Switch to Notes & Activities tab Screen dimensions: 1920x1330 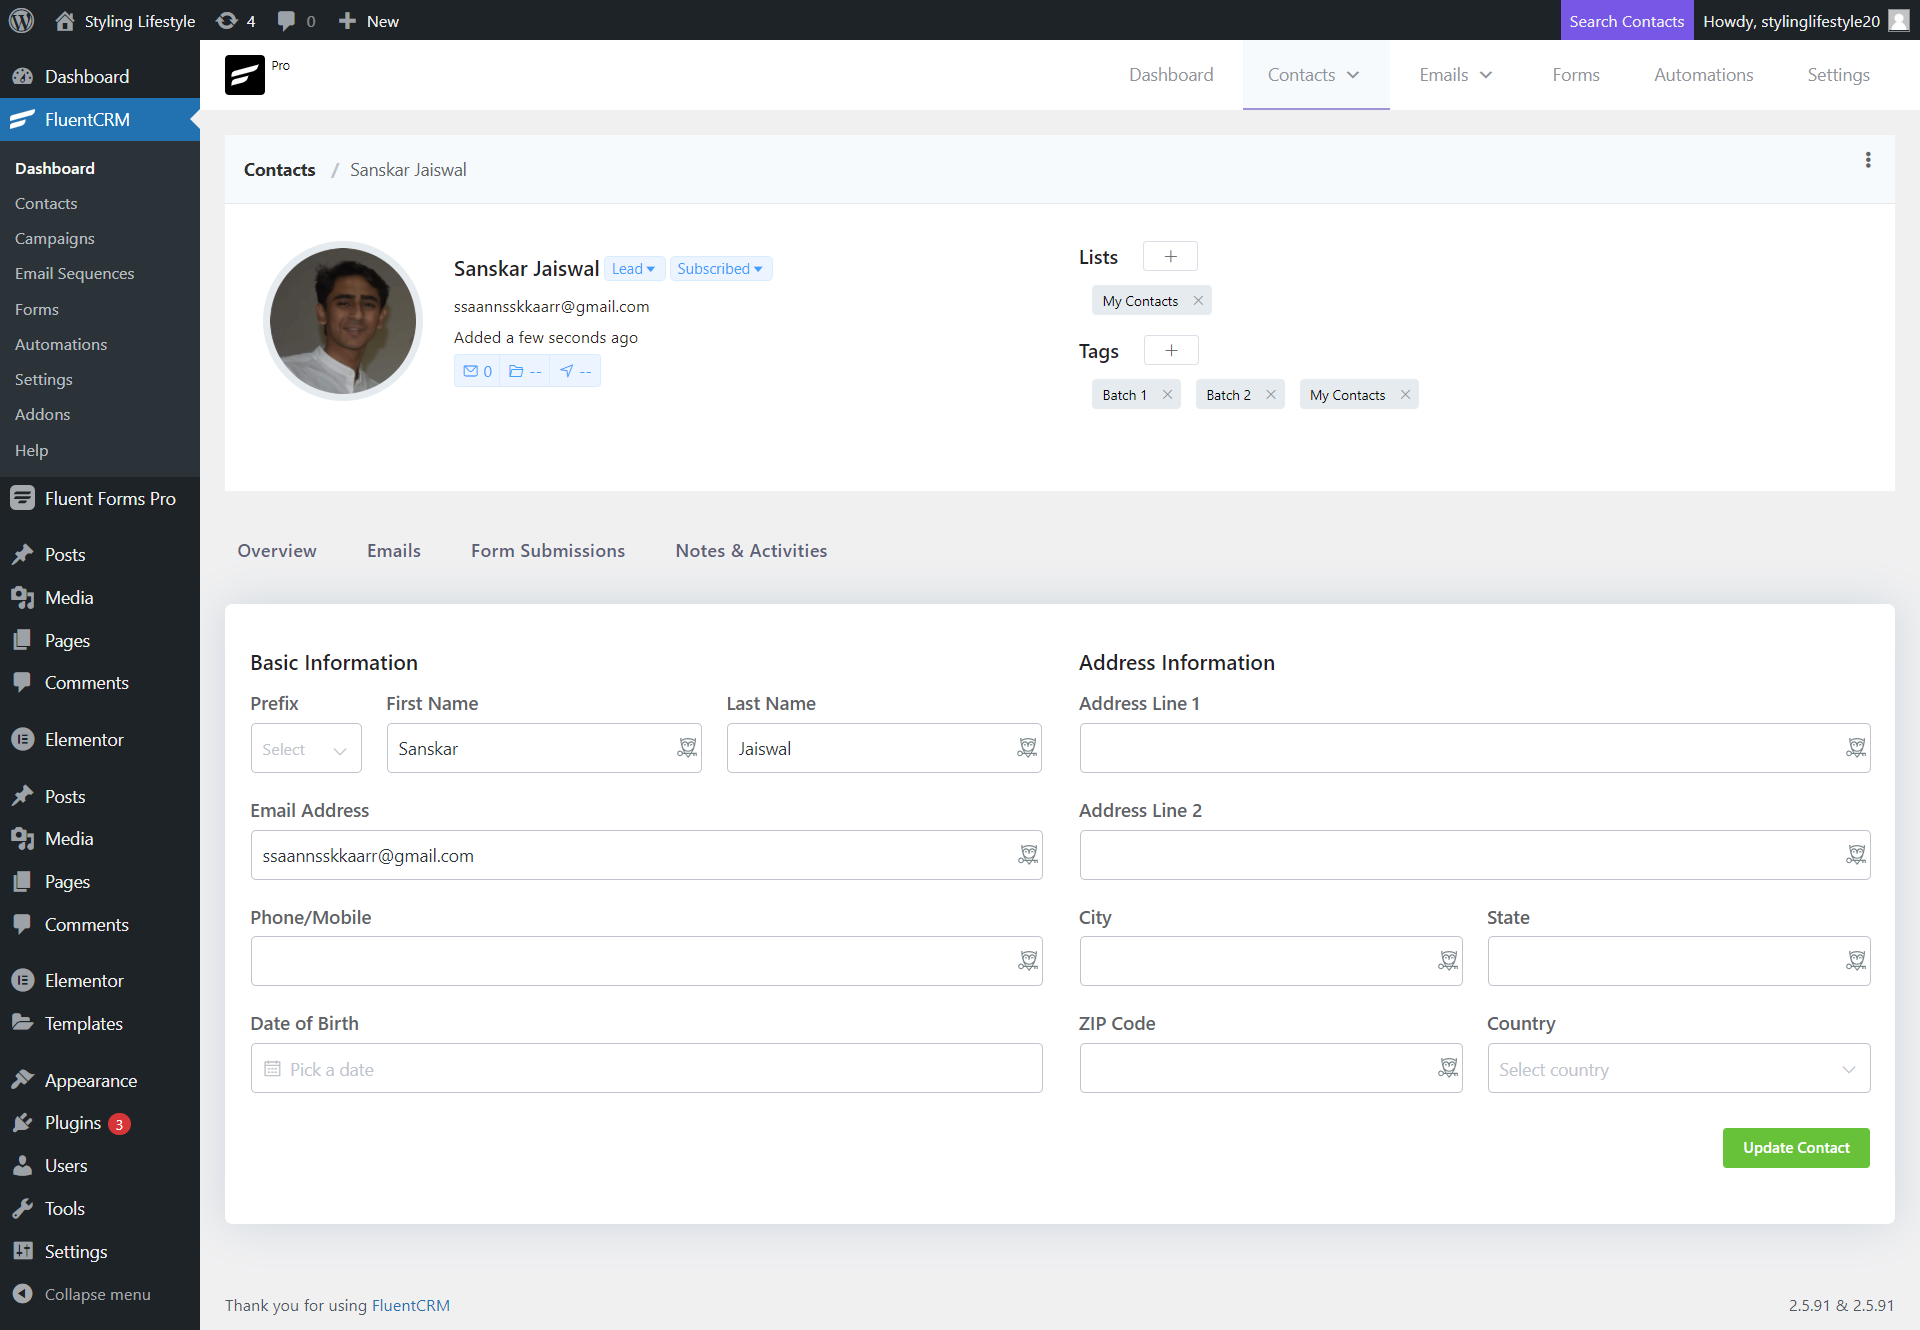point(751,551)
